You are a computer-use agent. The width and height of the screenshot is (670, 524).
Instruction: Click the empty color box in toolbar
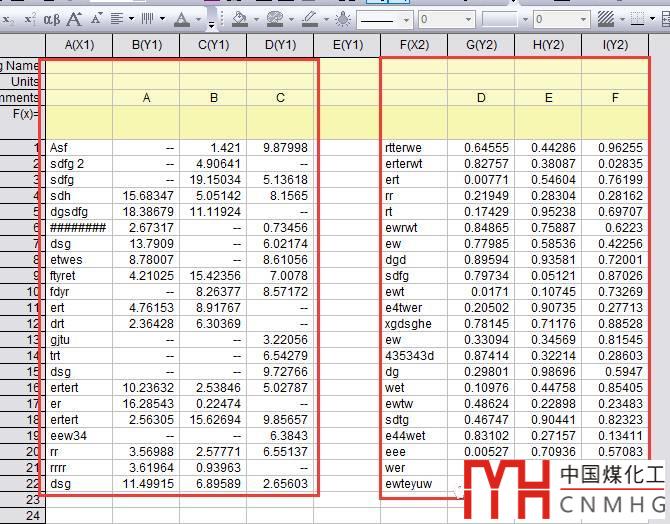[x=499, y=19]
